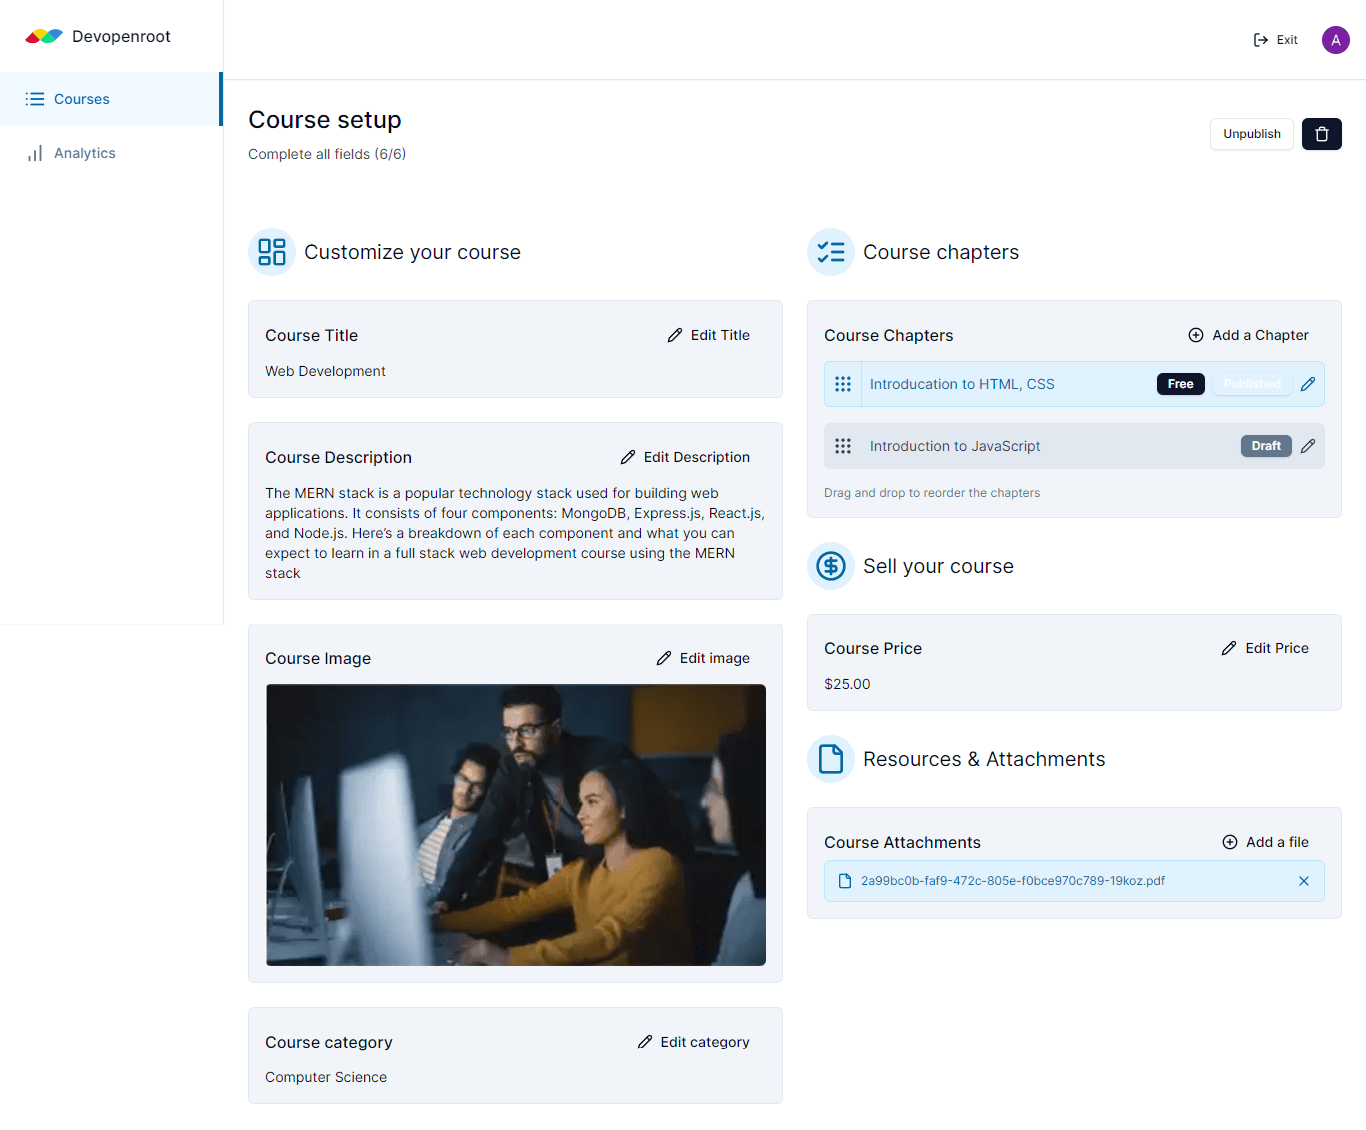Click the MERN stack description paragraph
This screenshot has height=1130, width=1366.
515,533
